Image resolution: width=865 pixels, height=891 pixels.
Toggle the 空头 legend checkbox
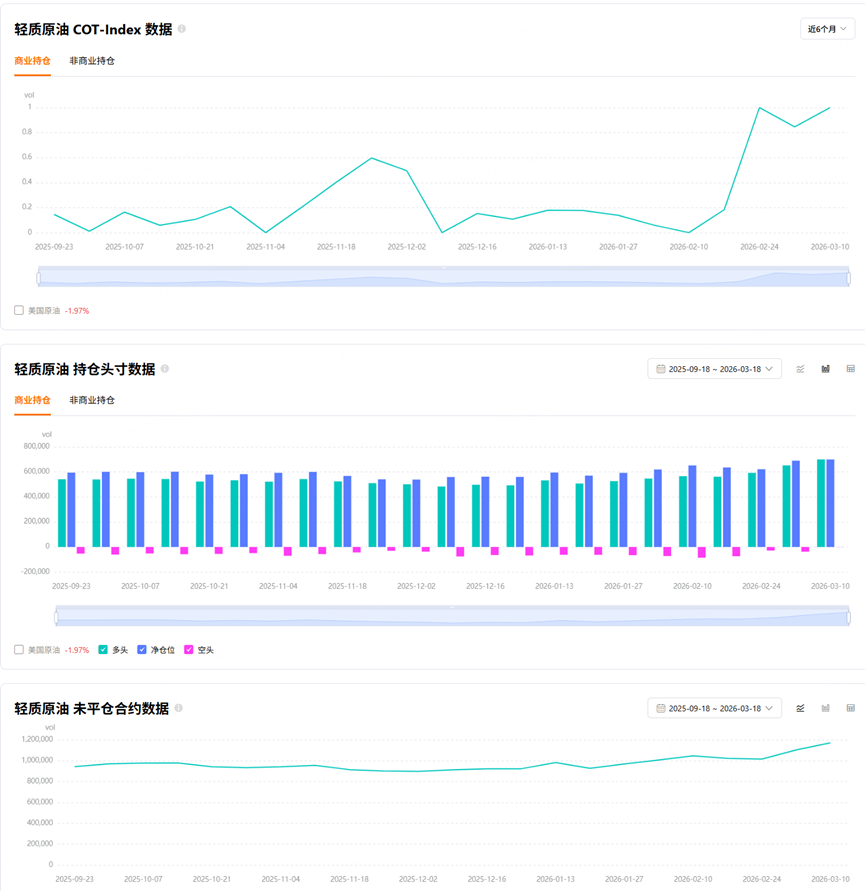tap(189, 649)
